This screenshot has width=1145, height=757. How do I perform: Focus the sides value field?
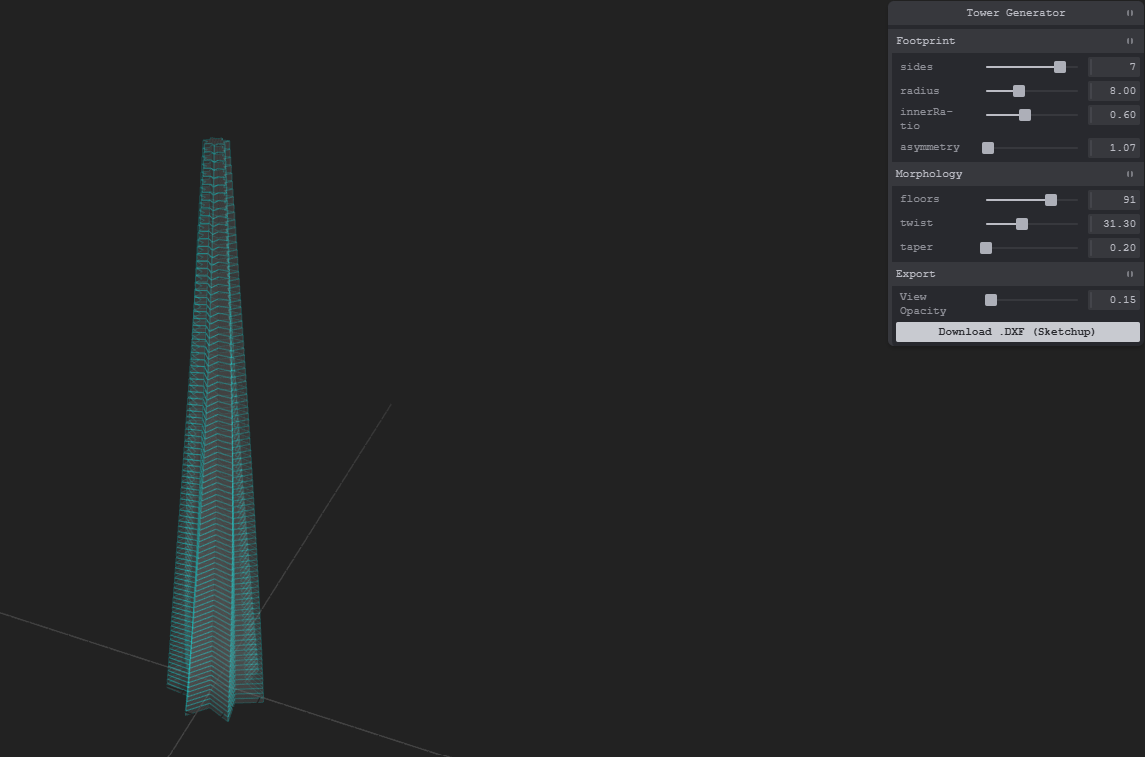pyautogui.click(x=1114, y=67)
